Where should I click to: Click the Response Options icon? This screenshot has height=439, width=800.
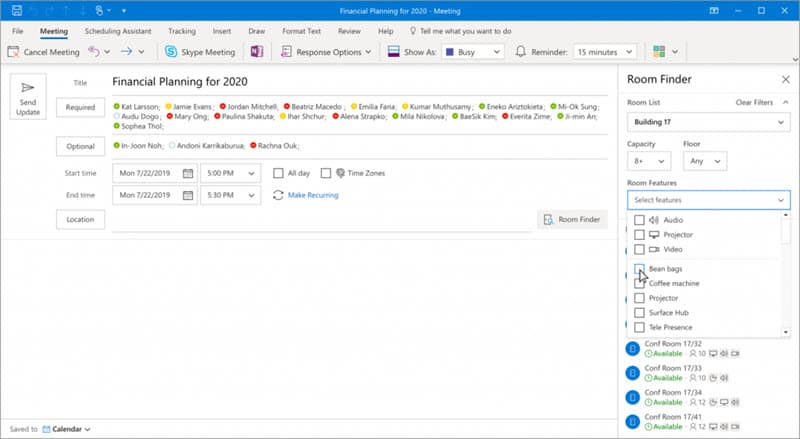[x=286, y=52]
